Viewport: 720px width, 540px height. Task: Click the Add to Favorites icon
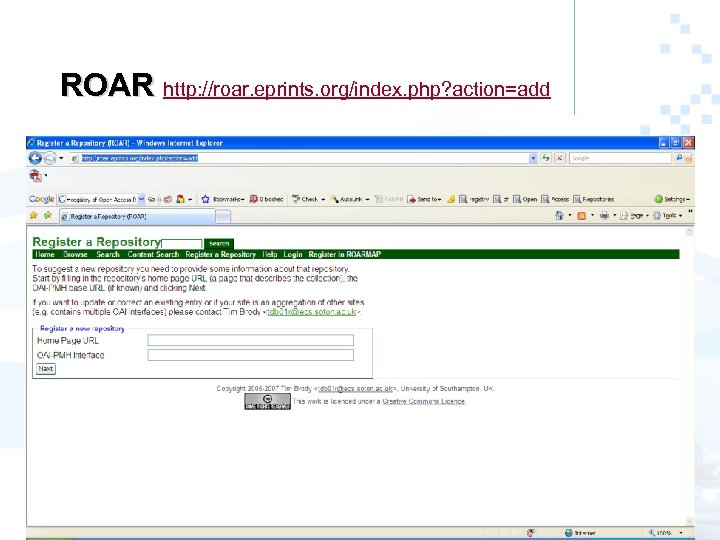pos(47,215)
